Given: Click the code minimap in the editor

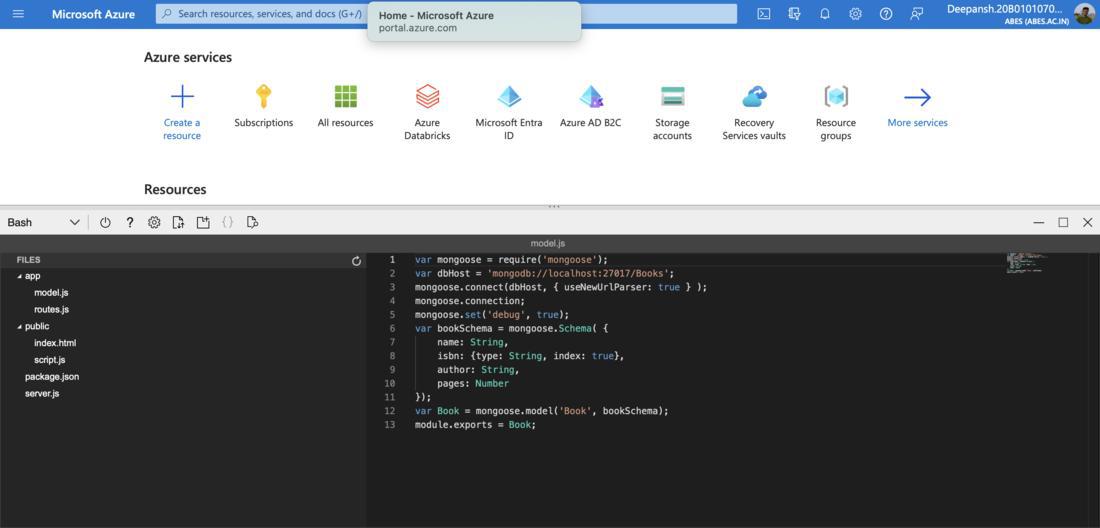Looking at the screenshot, I should pos(1028,263).
